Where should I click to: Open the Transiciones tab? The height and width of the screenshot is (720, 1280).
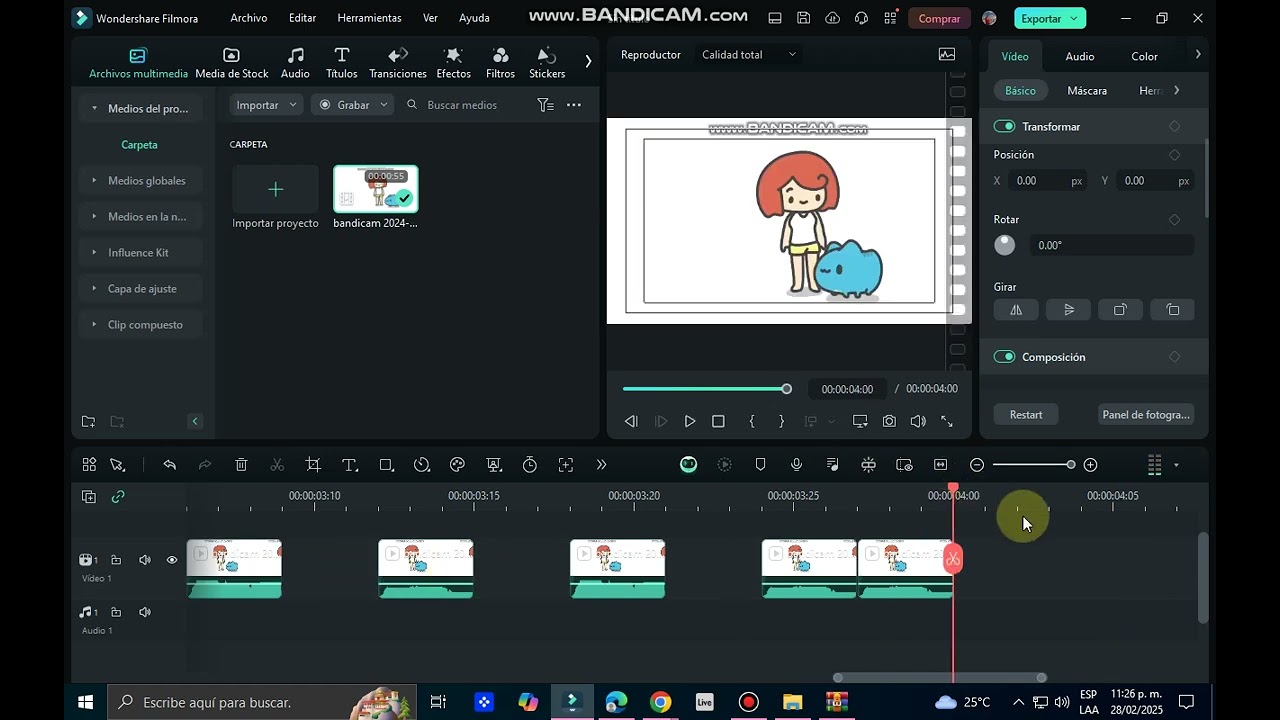[x=398, y=63]
